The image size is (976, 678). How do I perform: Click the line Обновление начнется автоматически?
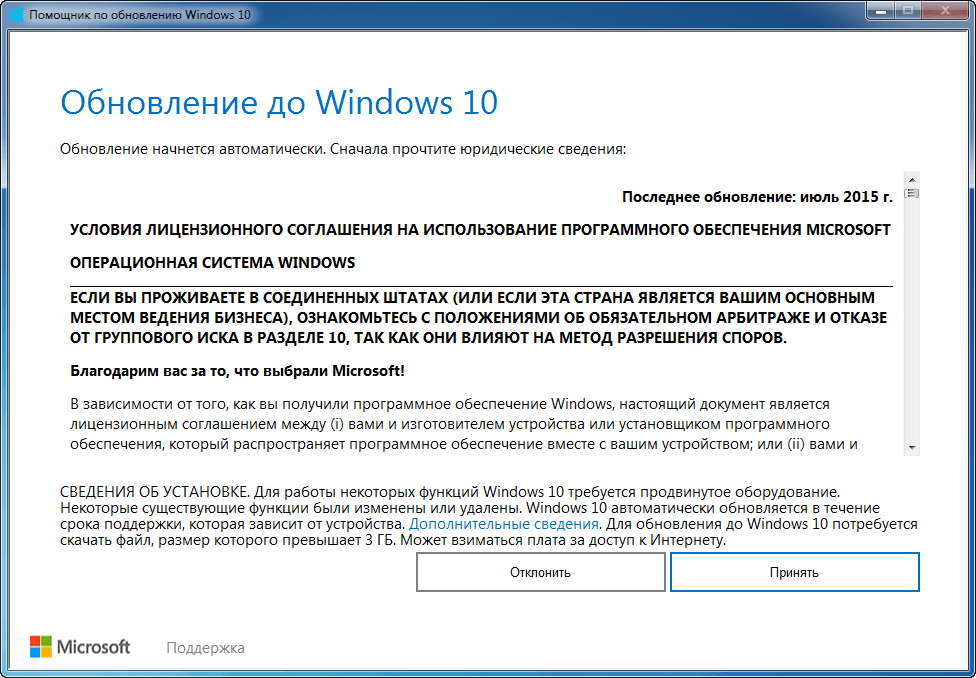343,149
